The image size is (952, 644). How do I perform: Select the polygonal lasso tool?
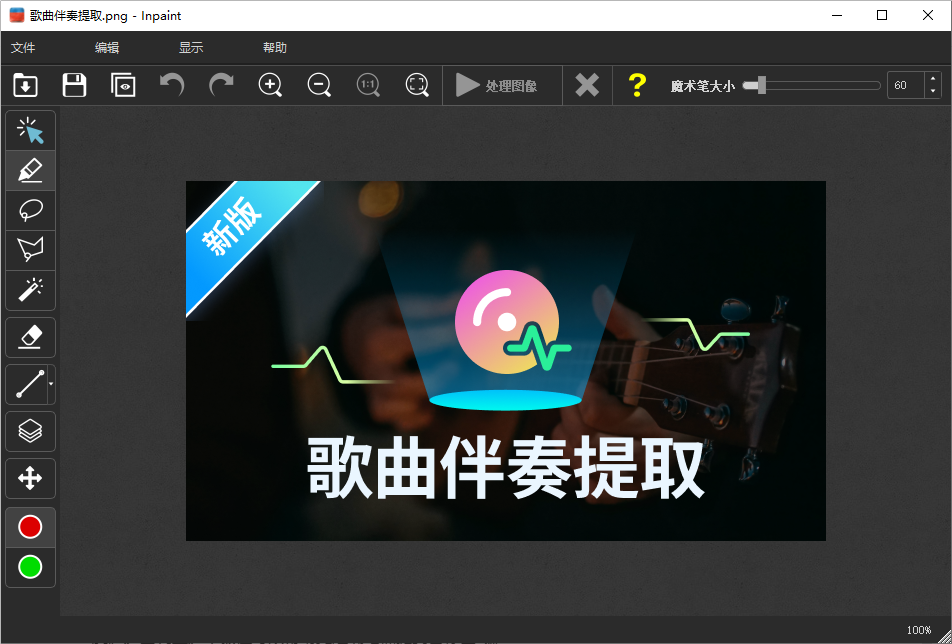(x=30, y=249)
